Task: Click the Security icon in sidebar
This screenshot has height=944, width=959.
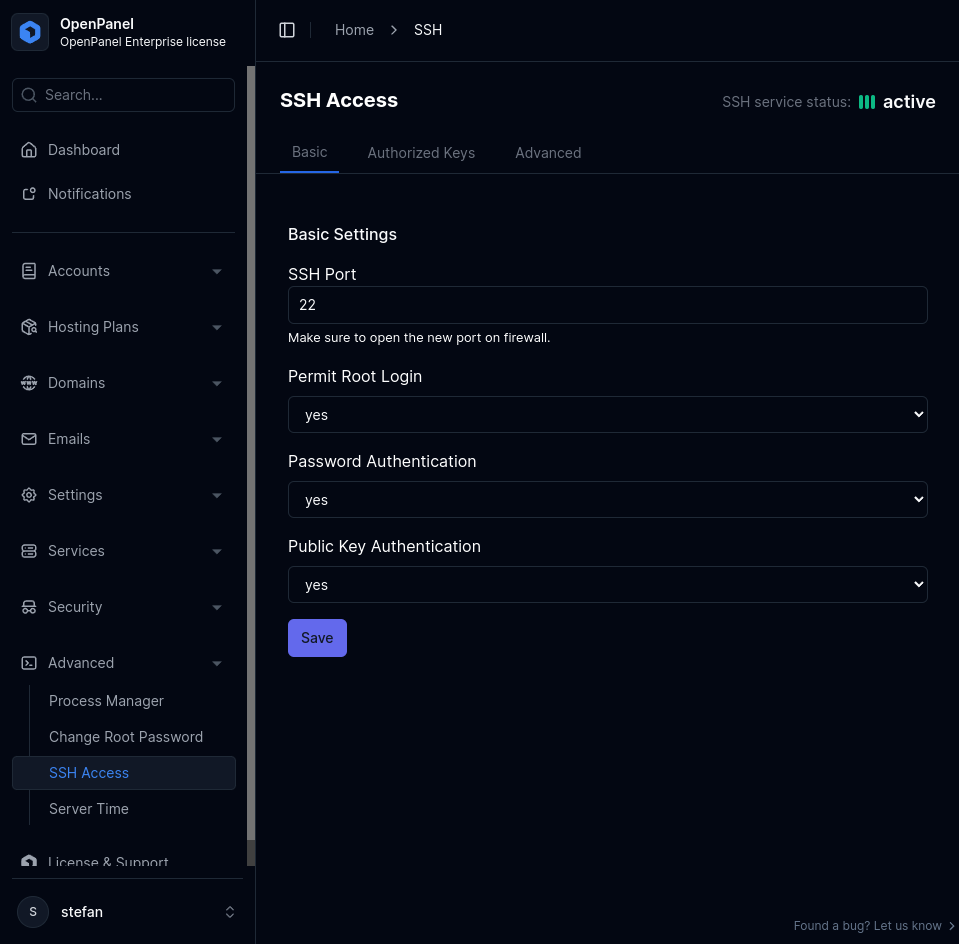Action: 29,607
